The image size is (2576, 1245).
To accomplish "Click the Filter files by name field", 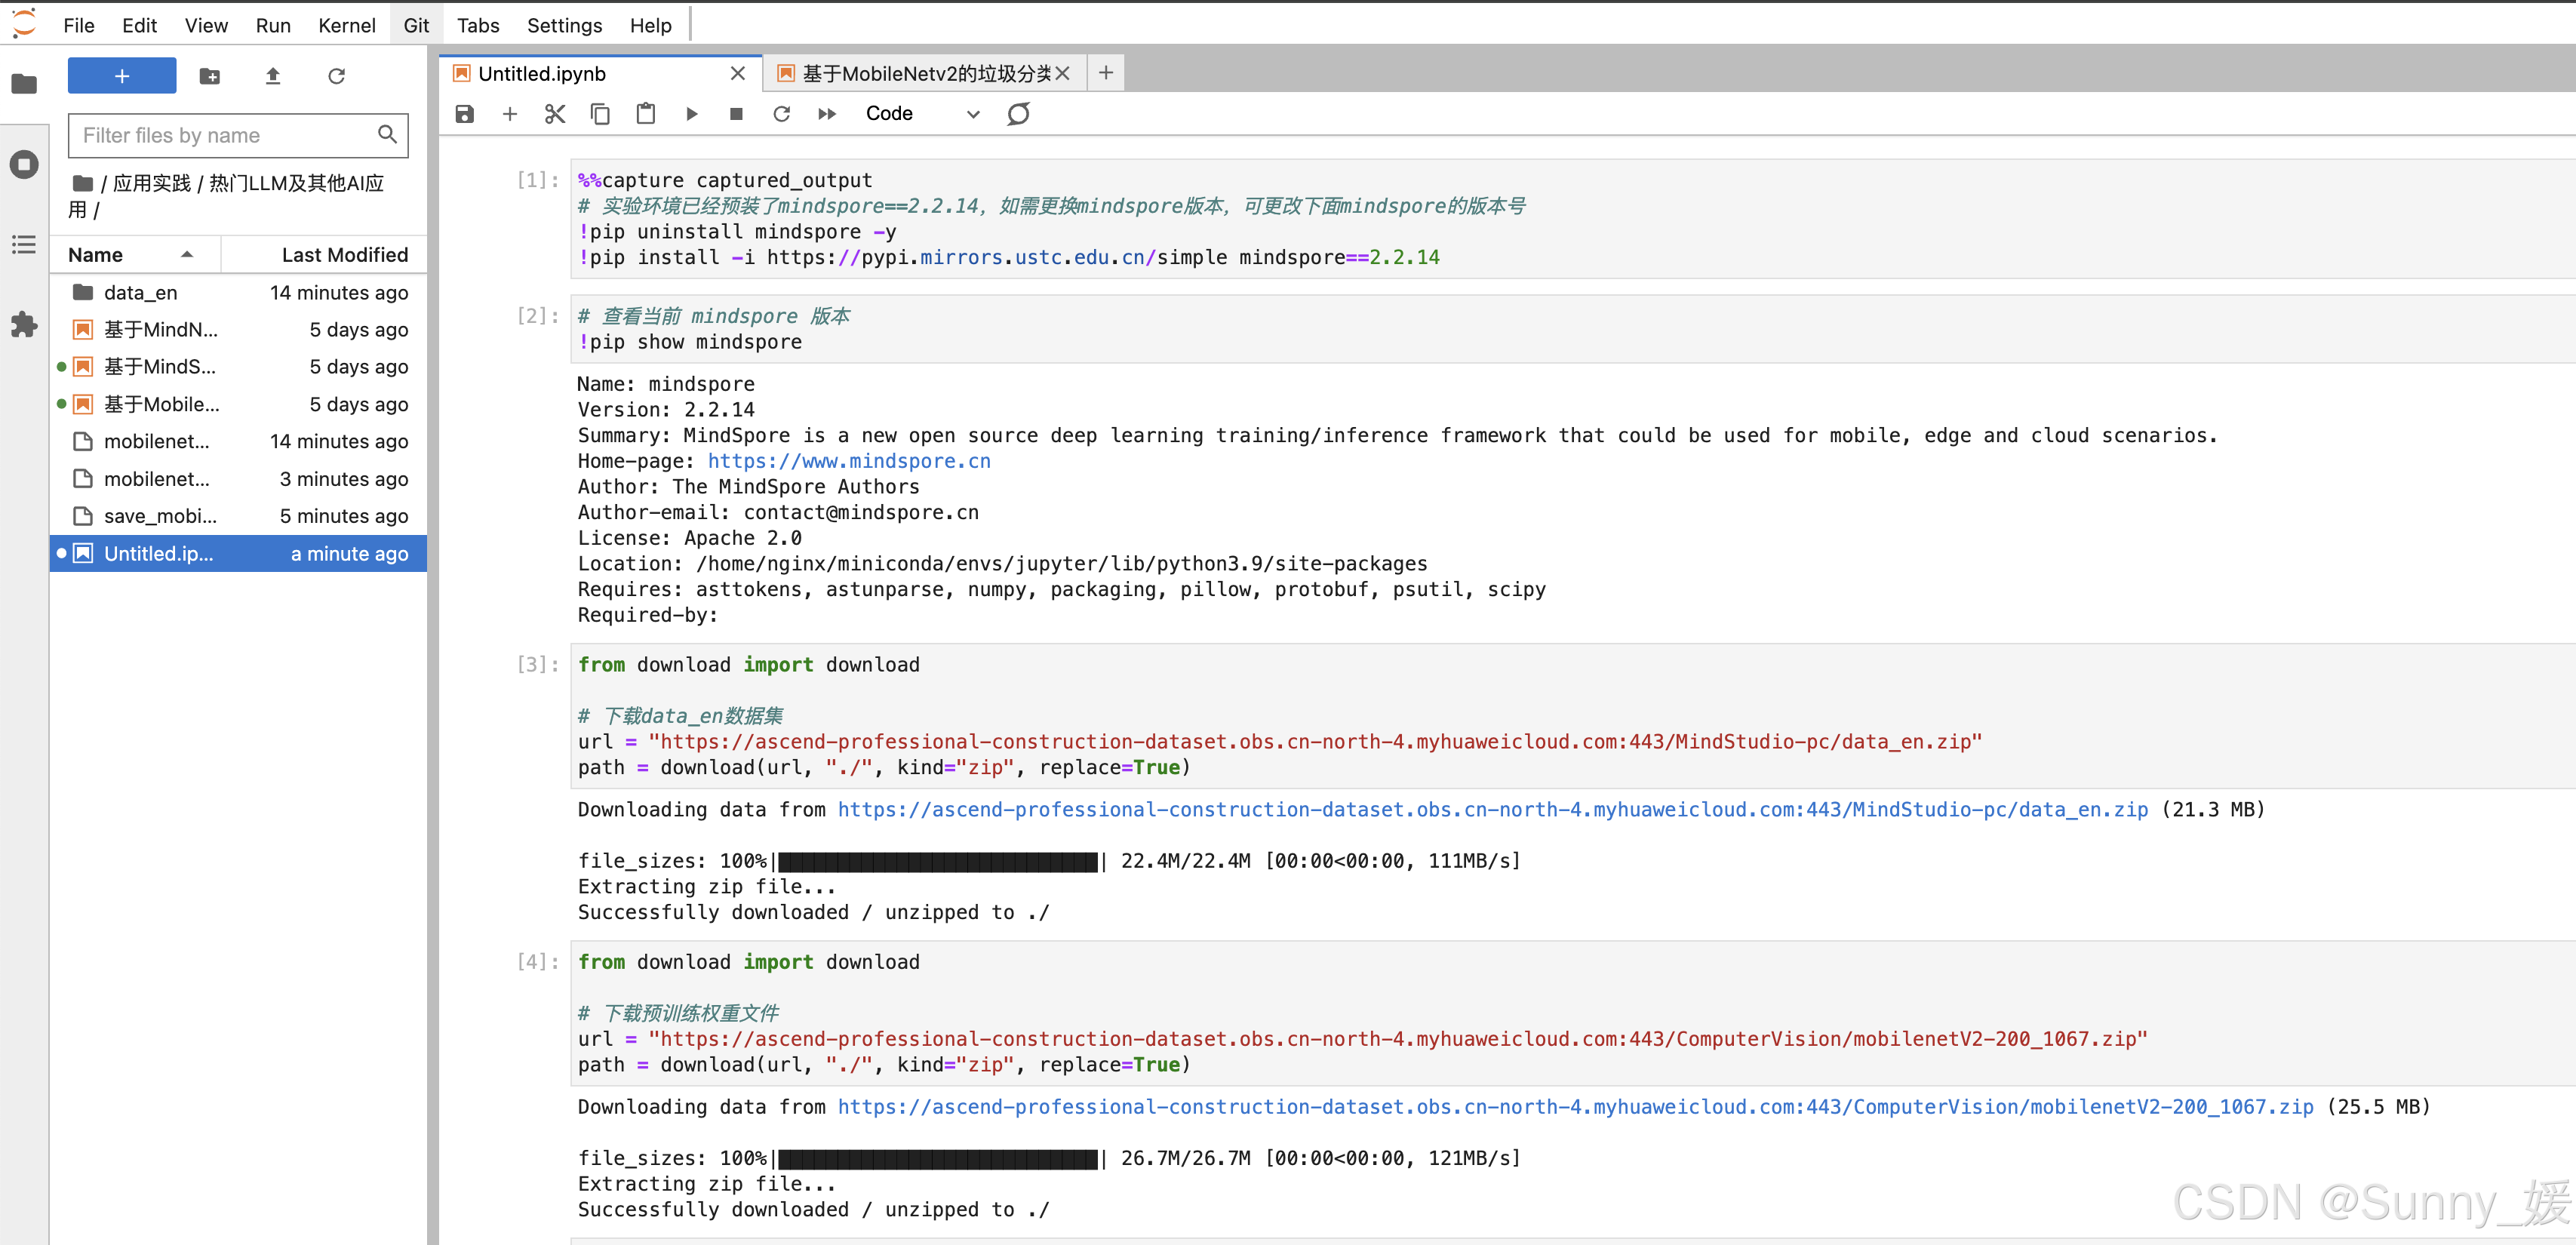I will (238, 135).
